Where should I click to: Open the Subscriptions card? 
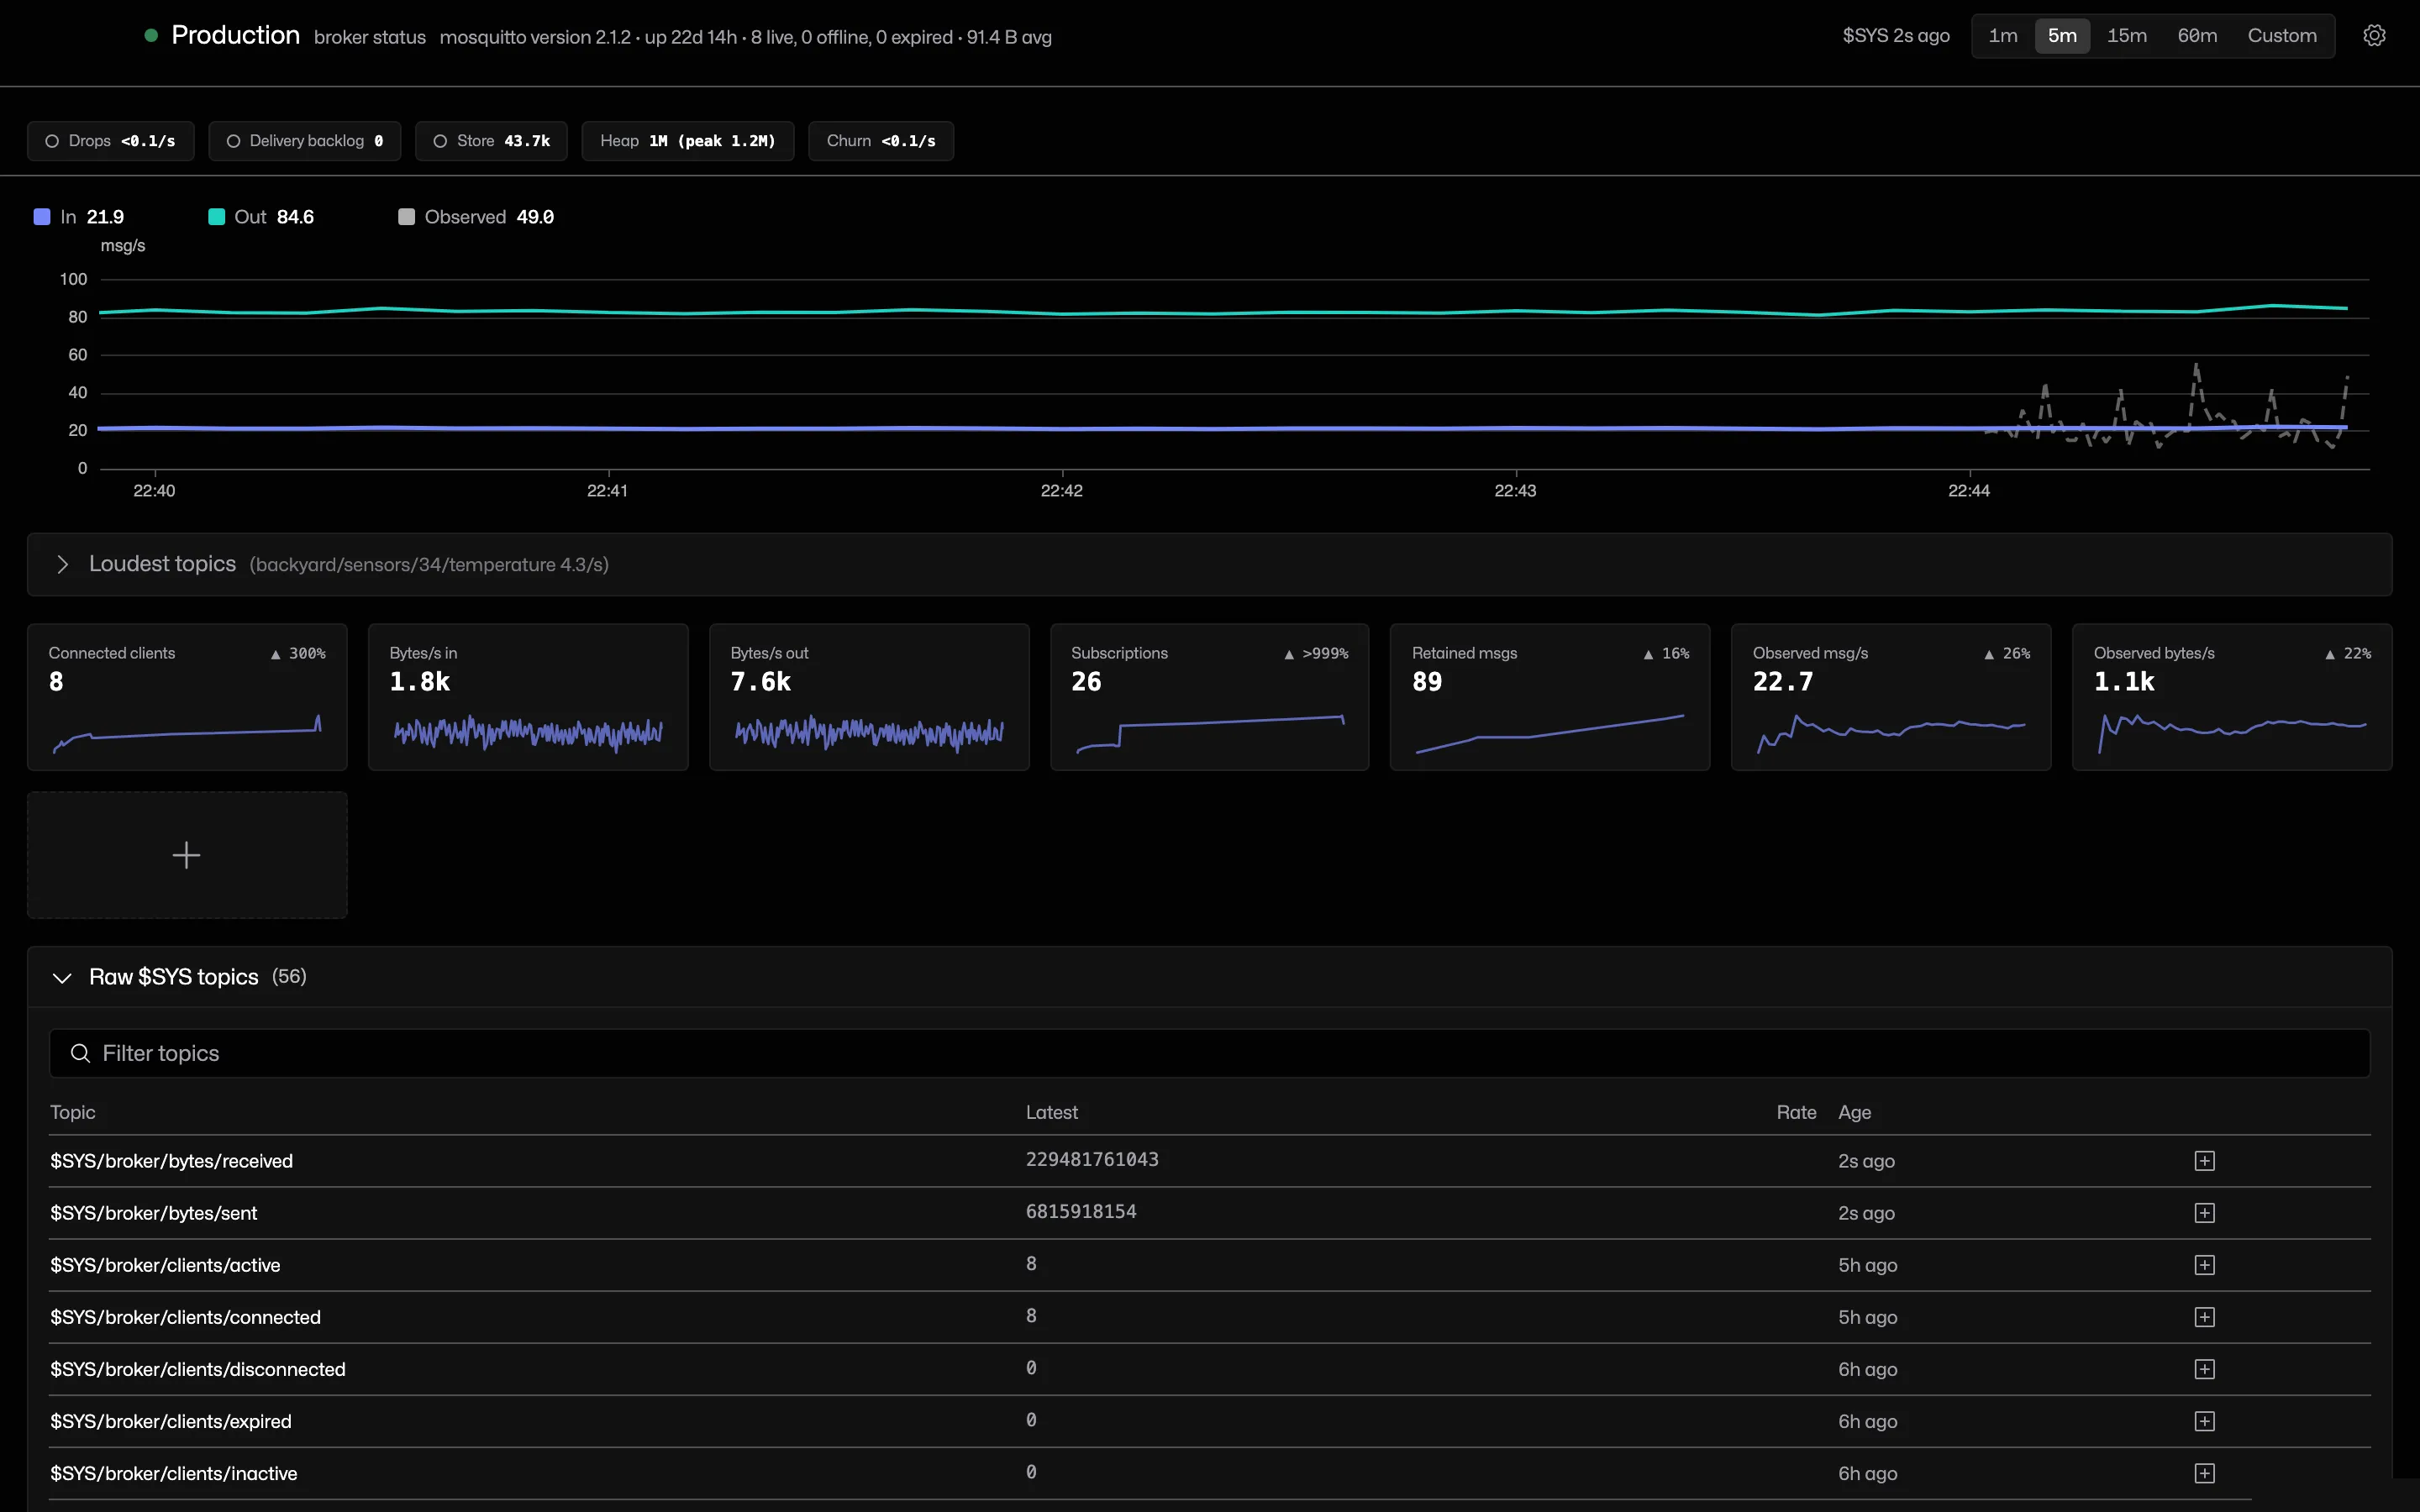pos(1209,697)
